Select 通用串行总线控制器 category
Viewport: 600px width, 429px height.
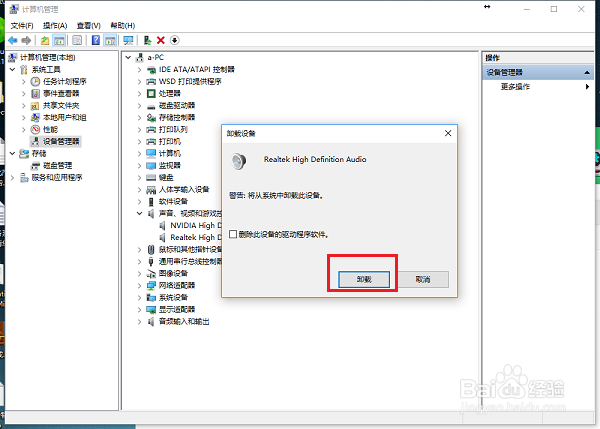coord(190,261)
